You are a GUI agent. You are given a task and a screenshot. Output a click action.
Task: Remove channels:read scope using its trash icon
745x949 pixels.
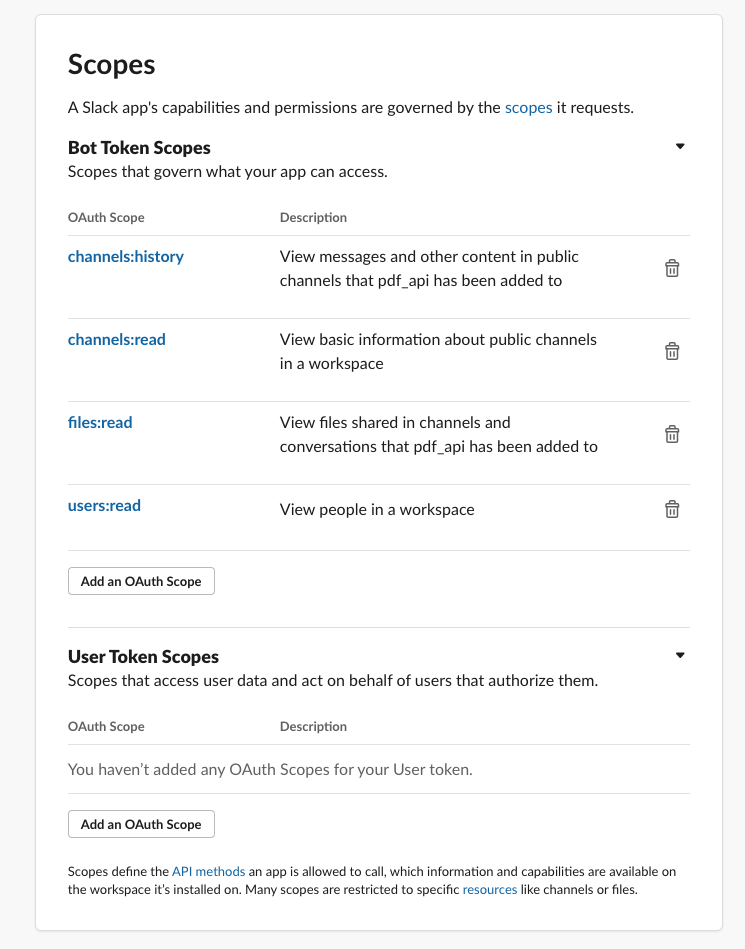pos(672,351)
